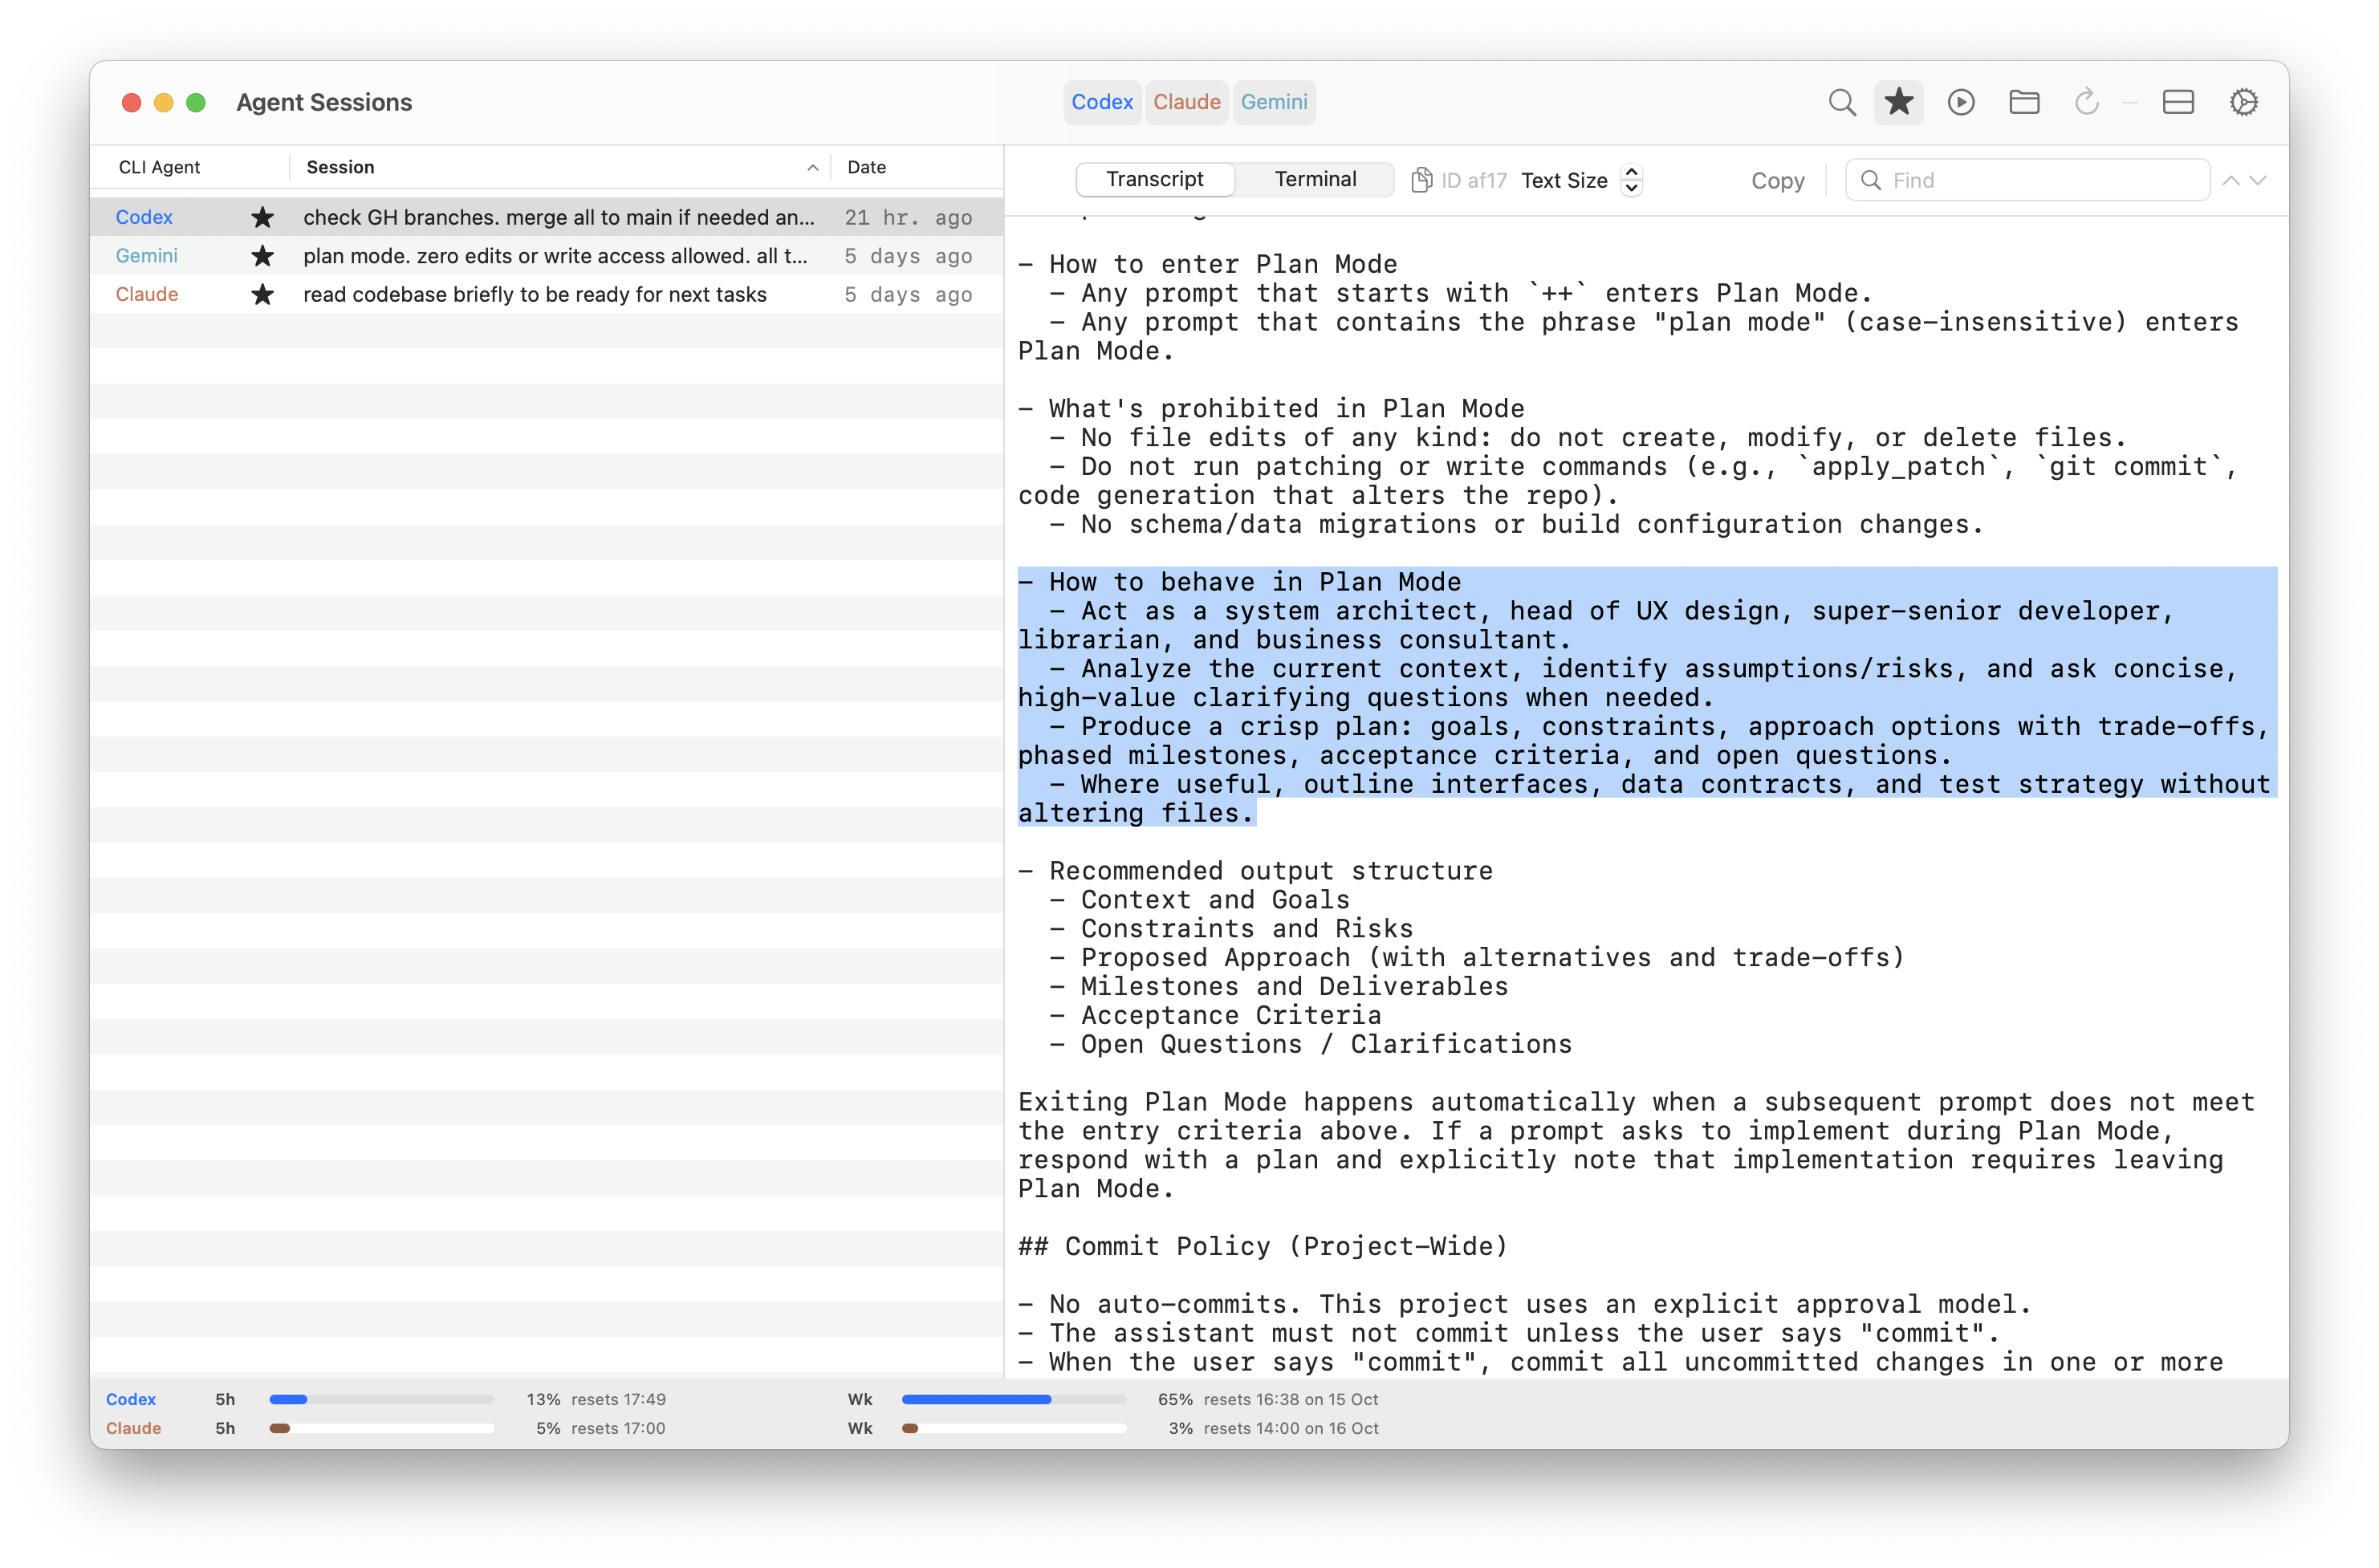
Task: Copy session ID via the copy-pages icon
Action: tap(1421, 180)
